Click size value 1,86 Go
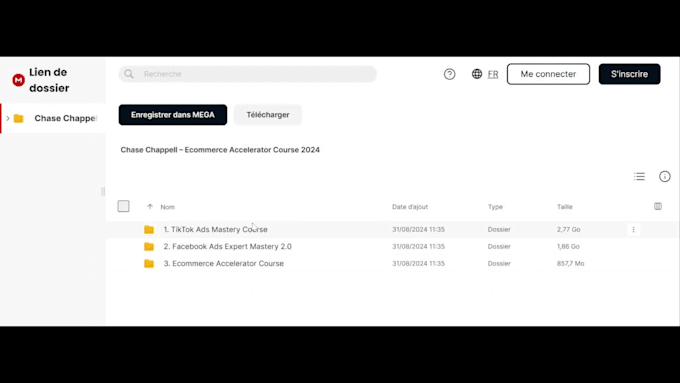 (x=568, y=246)
